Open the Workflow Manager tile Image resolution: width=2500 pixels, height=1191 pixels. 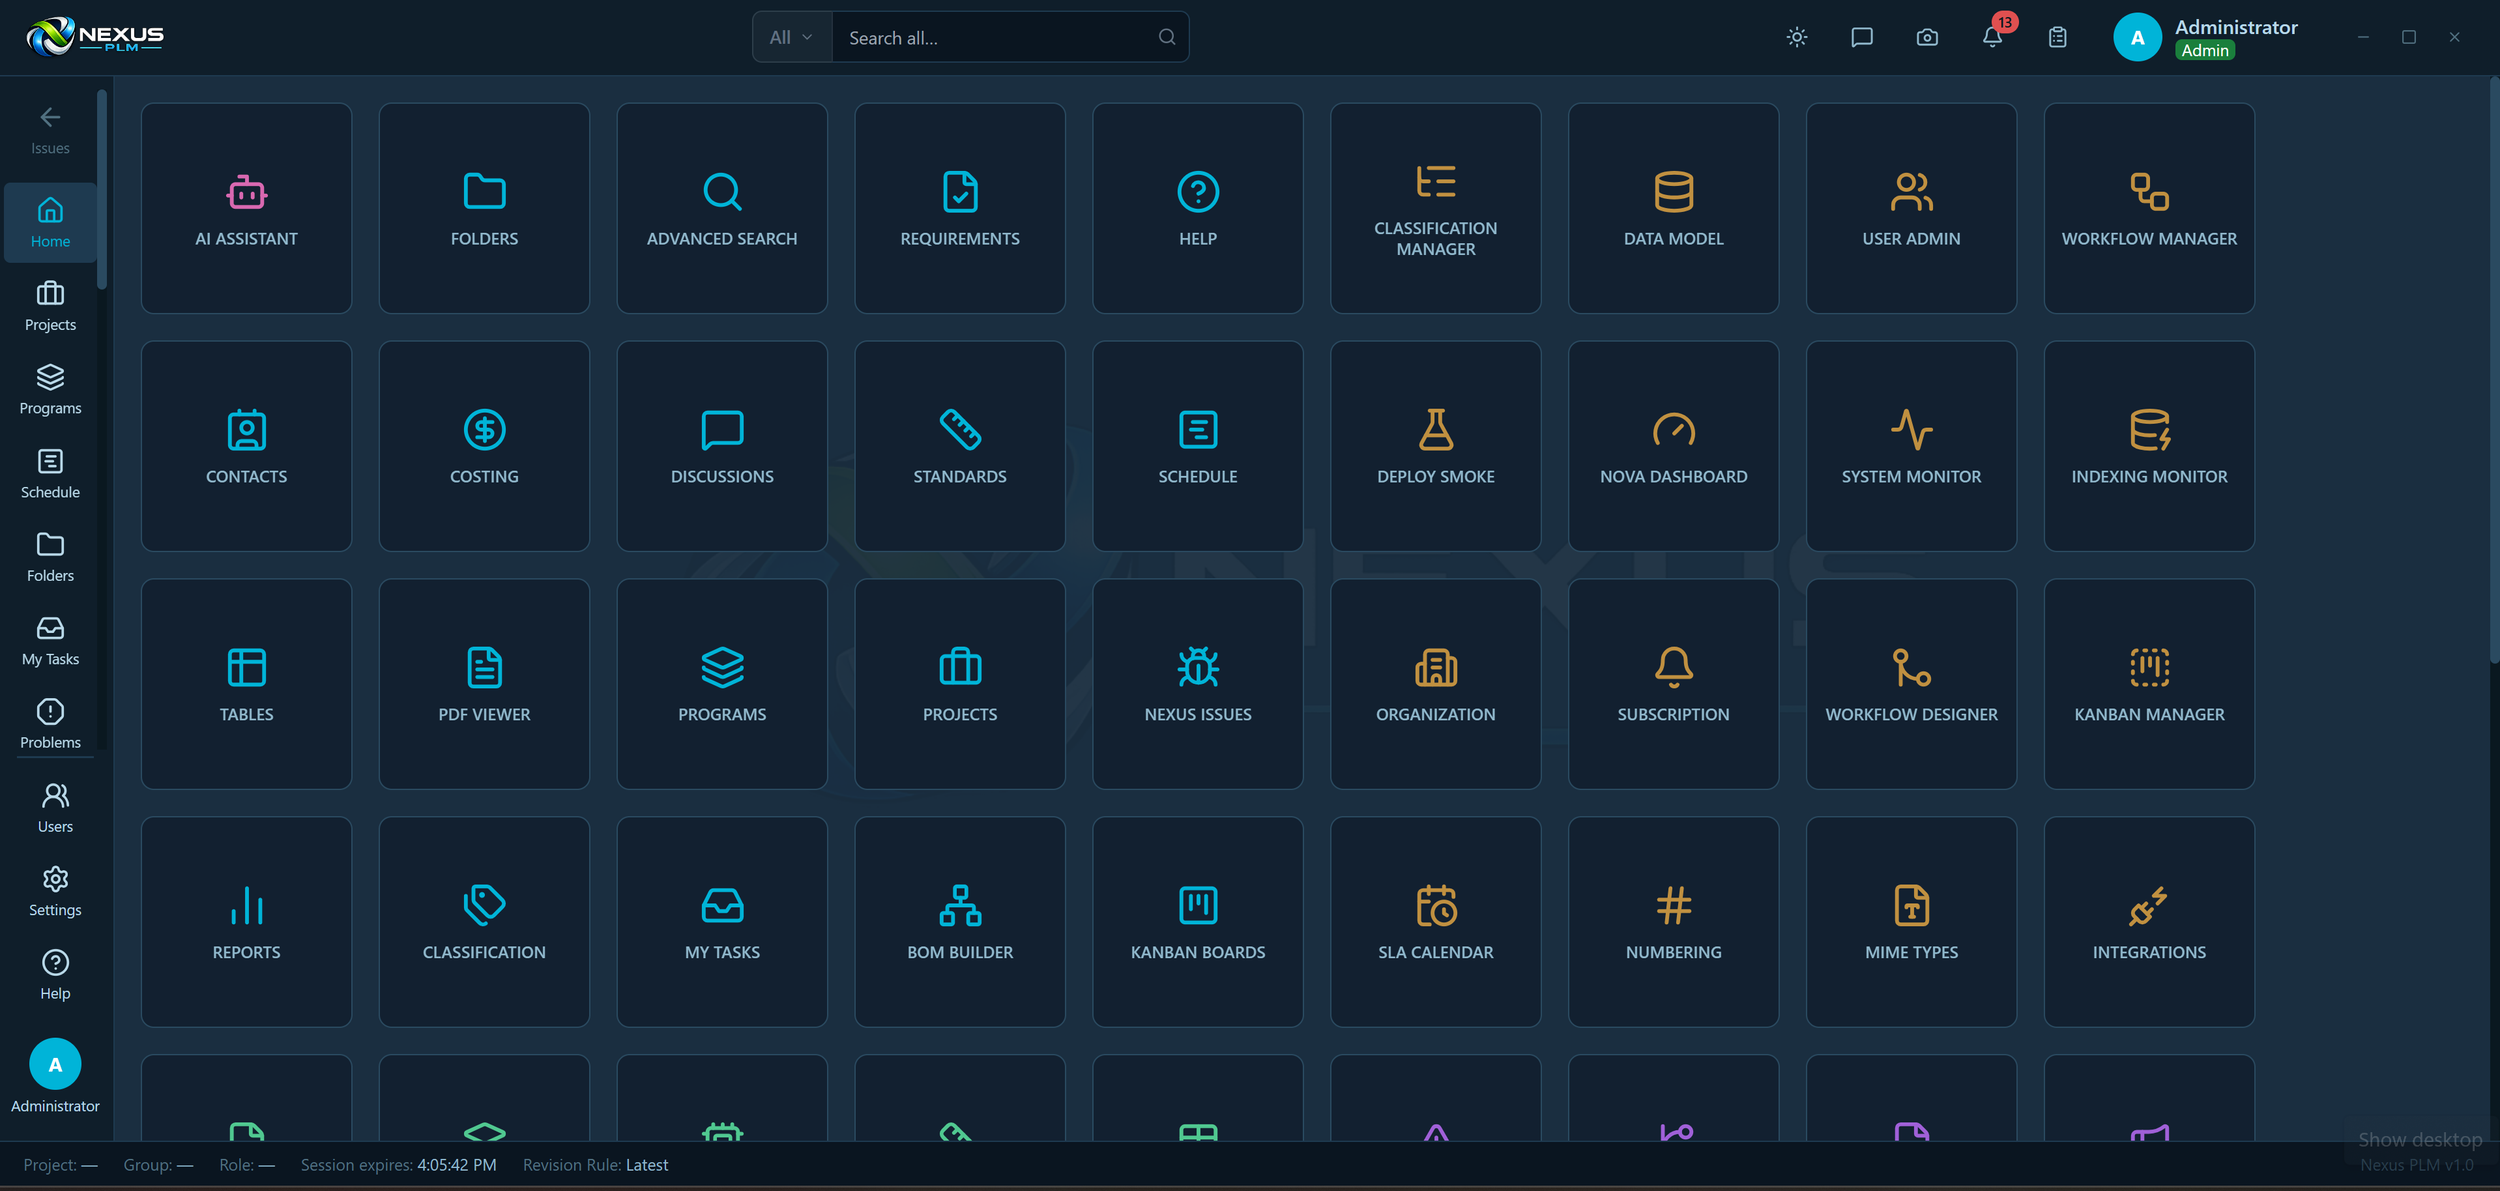(2149, 208)
